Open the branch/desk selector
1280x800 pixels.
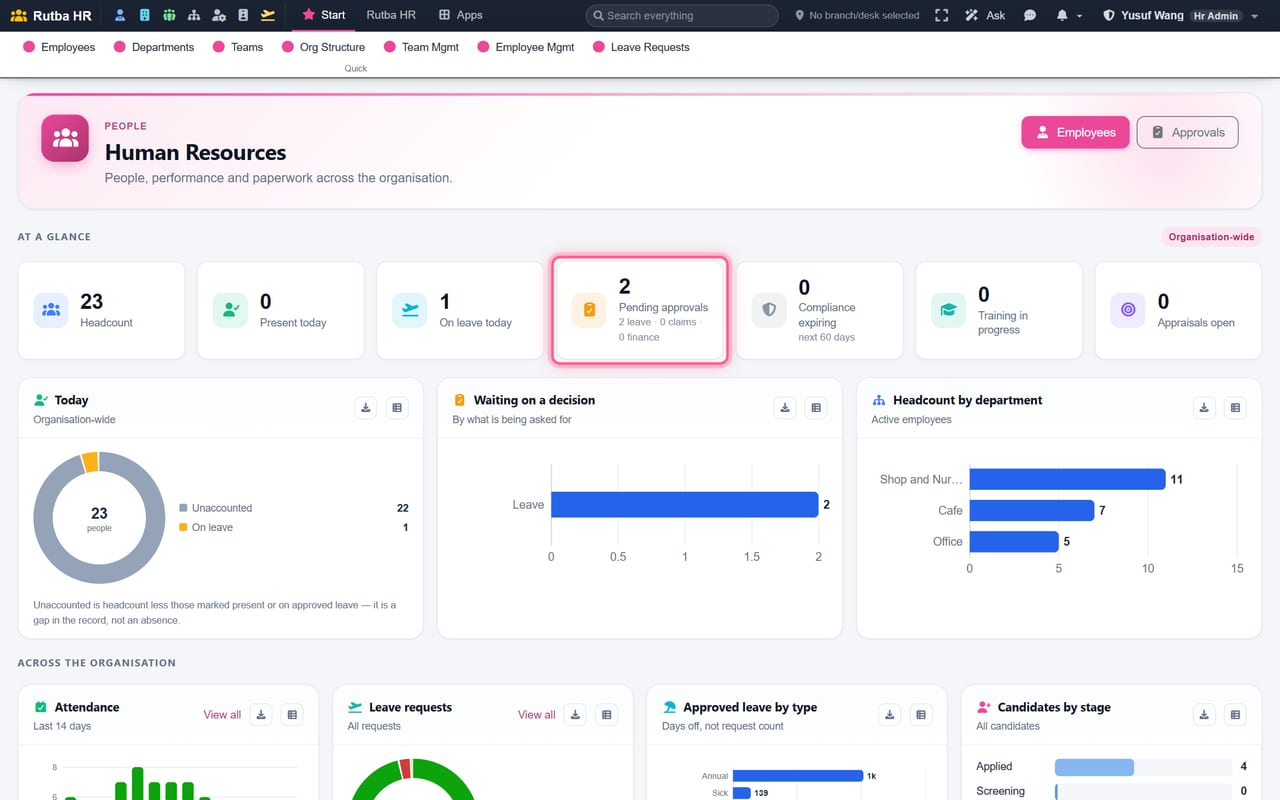pyautogui.click(x=857, y=15)
